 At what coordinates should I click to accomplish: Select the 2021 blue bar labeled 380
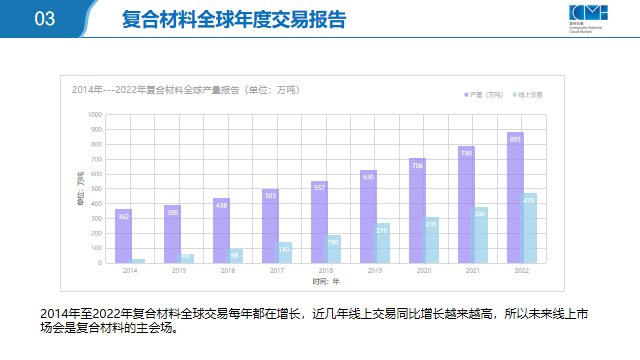pos(480,235)
